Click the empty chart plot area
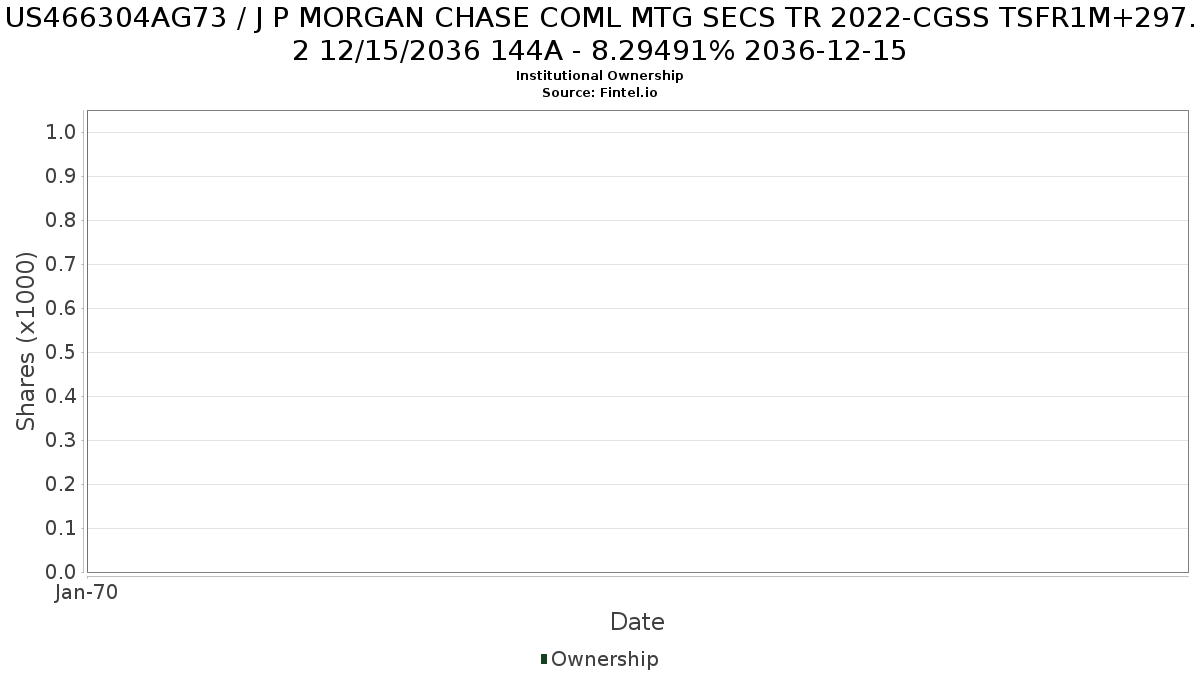Screen dimensions: 1200x675 [x=637, y=341]
